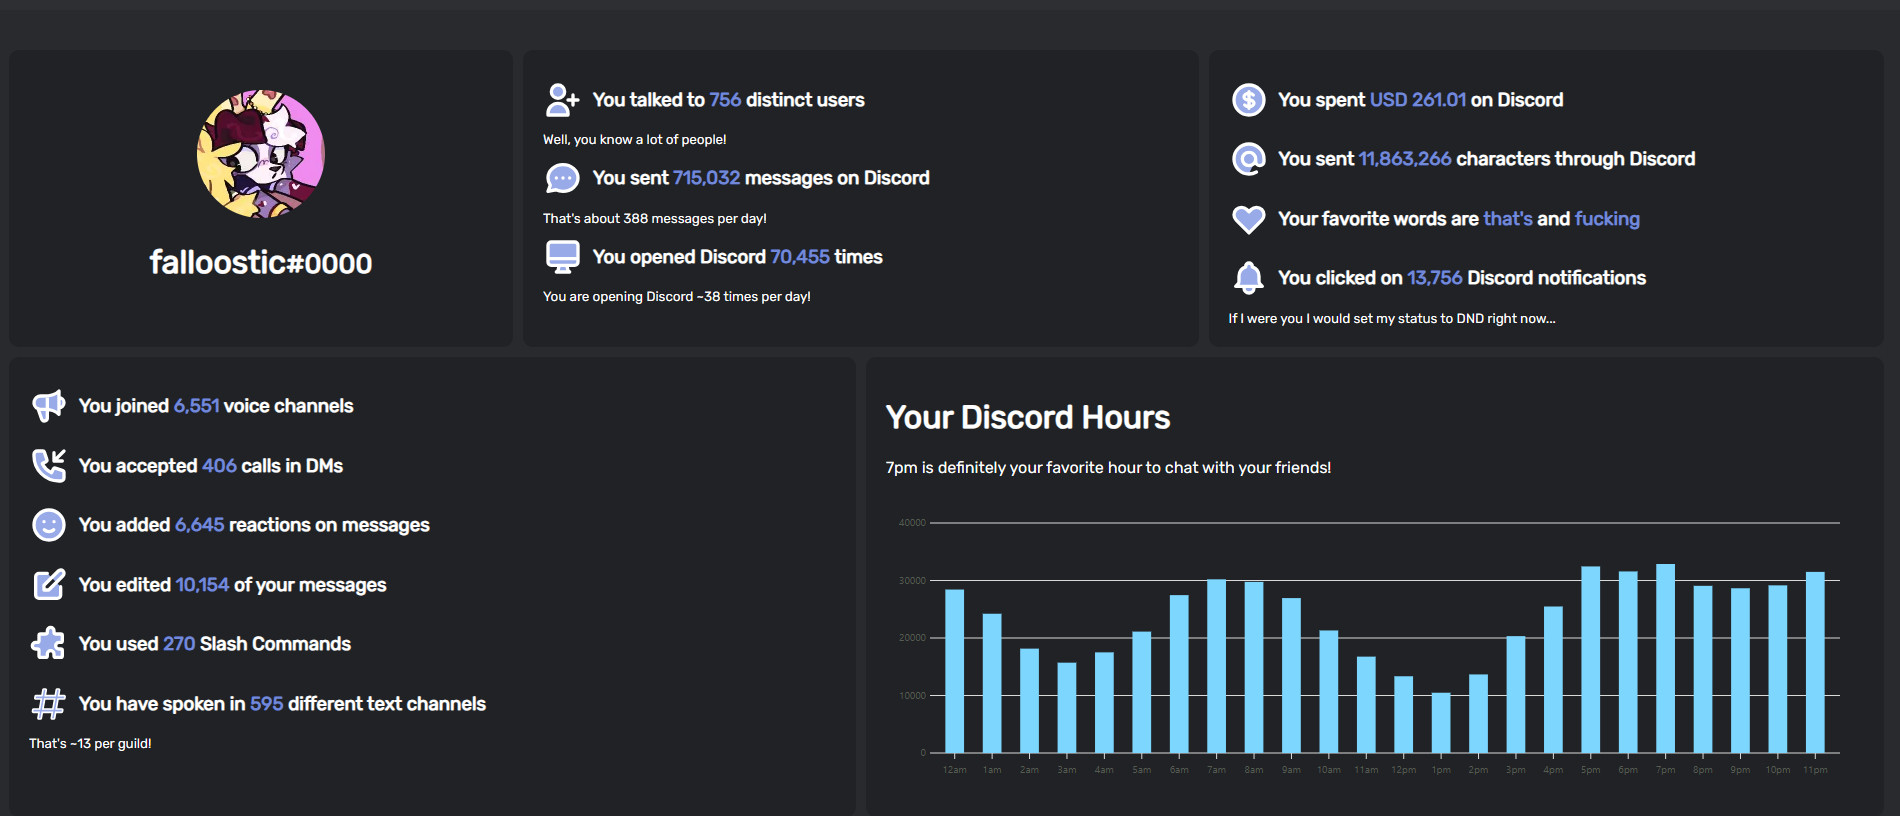This screenshot has width=1900, height=816.
Task: Click the distinct users person-plus icon
Action: click(563, 100)
